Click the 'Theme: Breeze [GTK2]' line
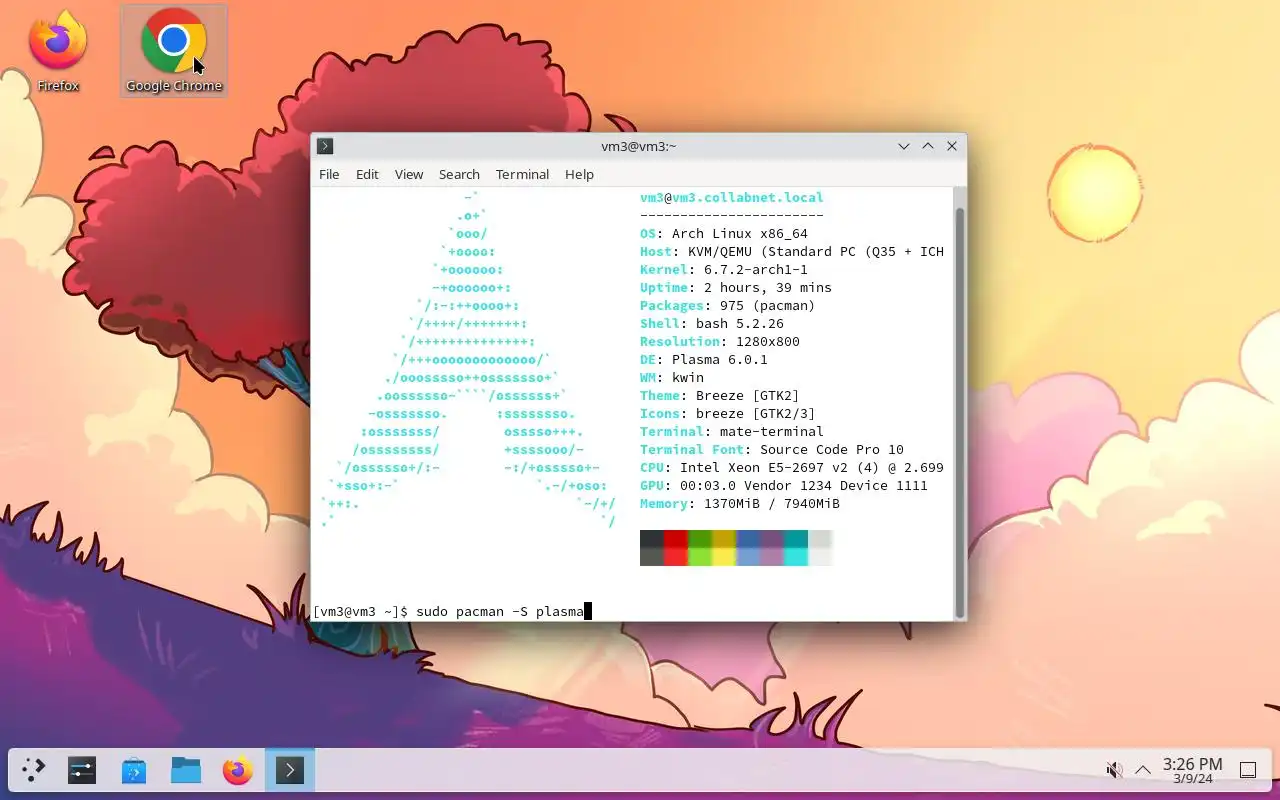Screen dimensions: 1280x800 720,396
